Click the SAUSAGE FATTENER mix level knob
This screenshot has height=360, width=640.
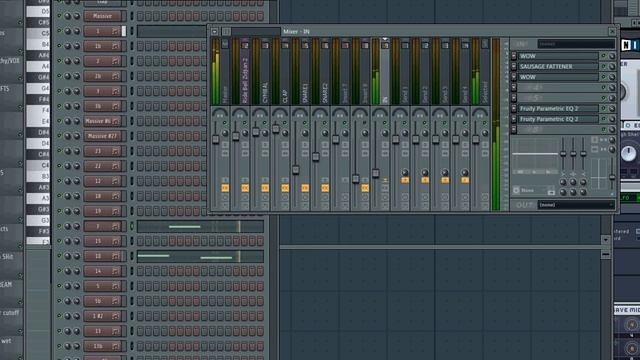point(612,67)
